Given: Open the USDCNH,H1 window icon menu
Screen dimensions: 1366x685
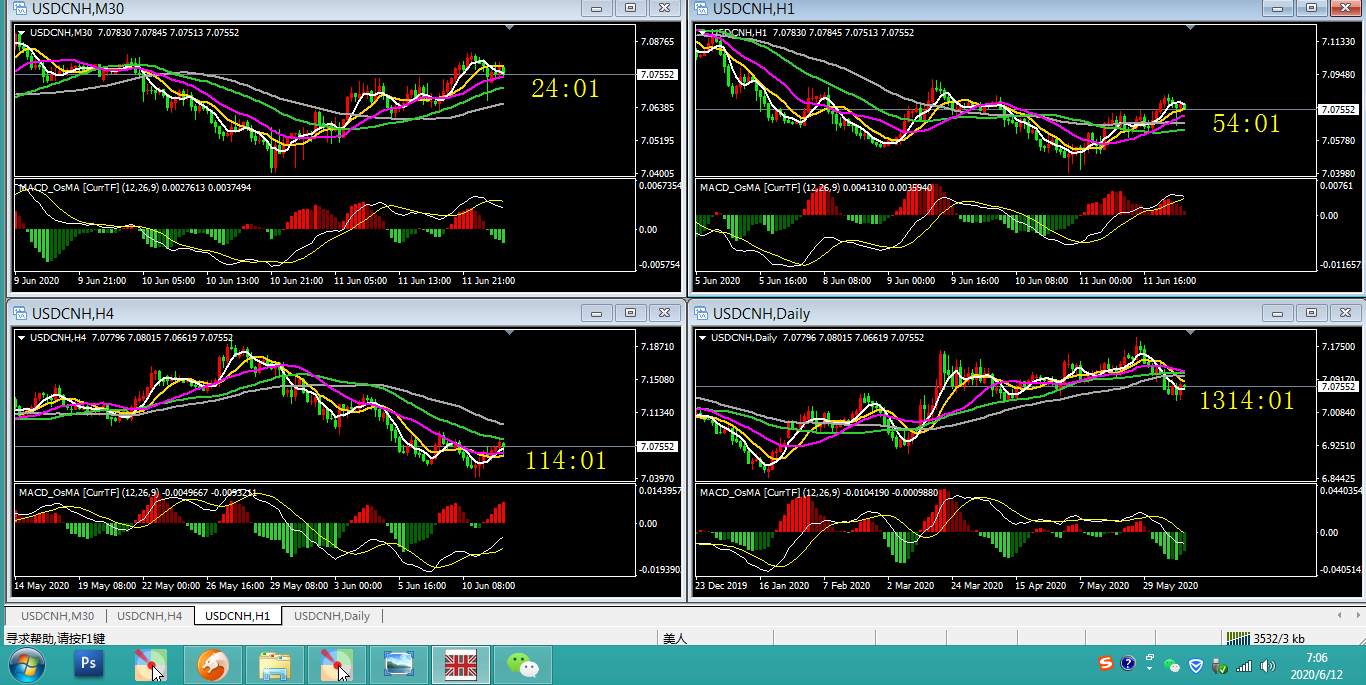Looking at the screenshot, I should pyautogui.click(x=702, y=8).
